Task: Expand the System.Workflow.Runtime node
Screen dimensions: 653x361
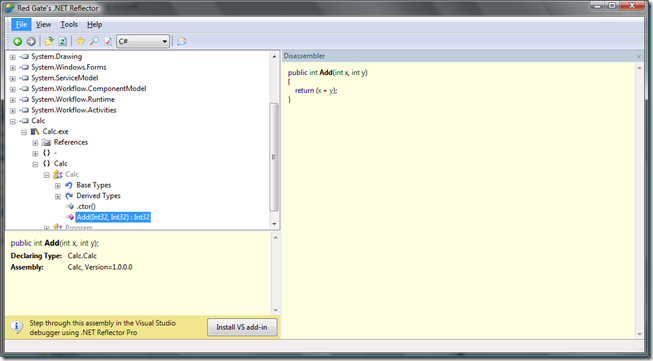Action: pos(13,100)
